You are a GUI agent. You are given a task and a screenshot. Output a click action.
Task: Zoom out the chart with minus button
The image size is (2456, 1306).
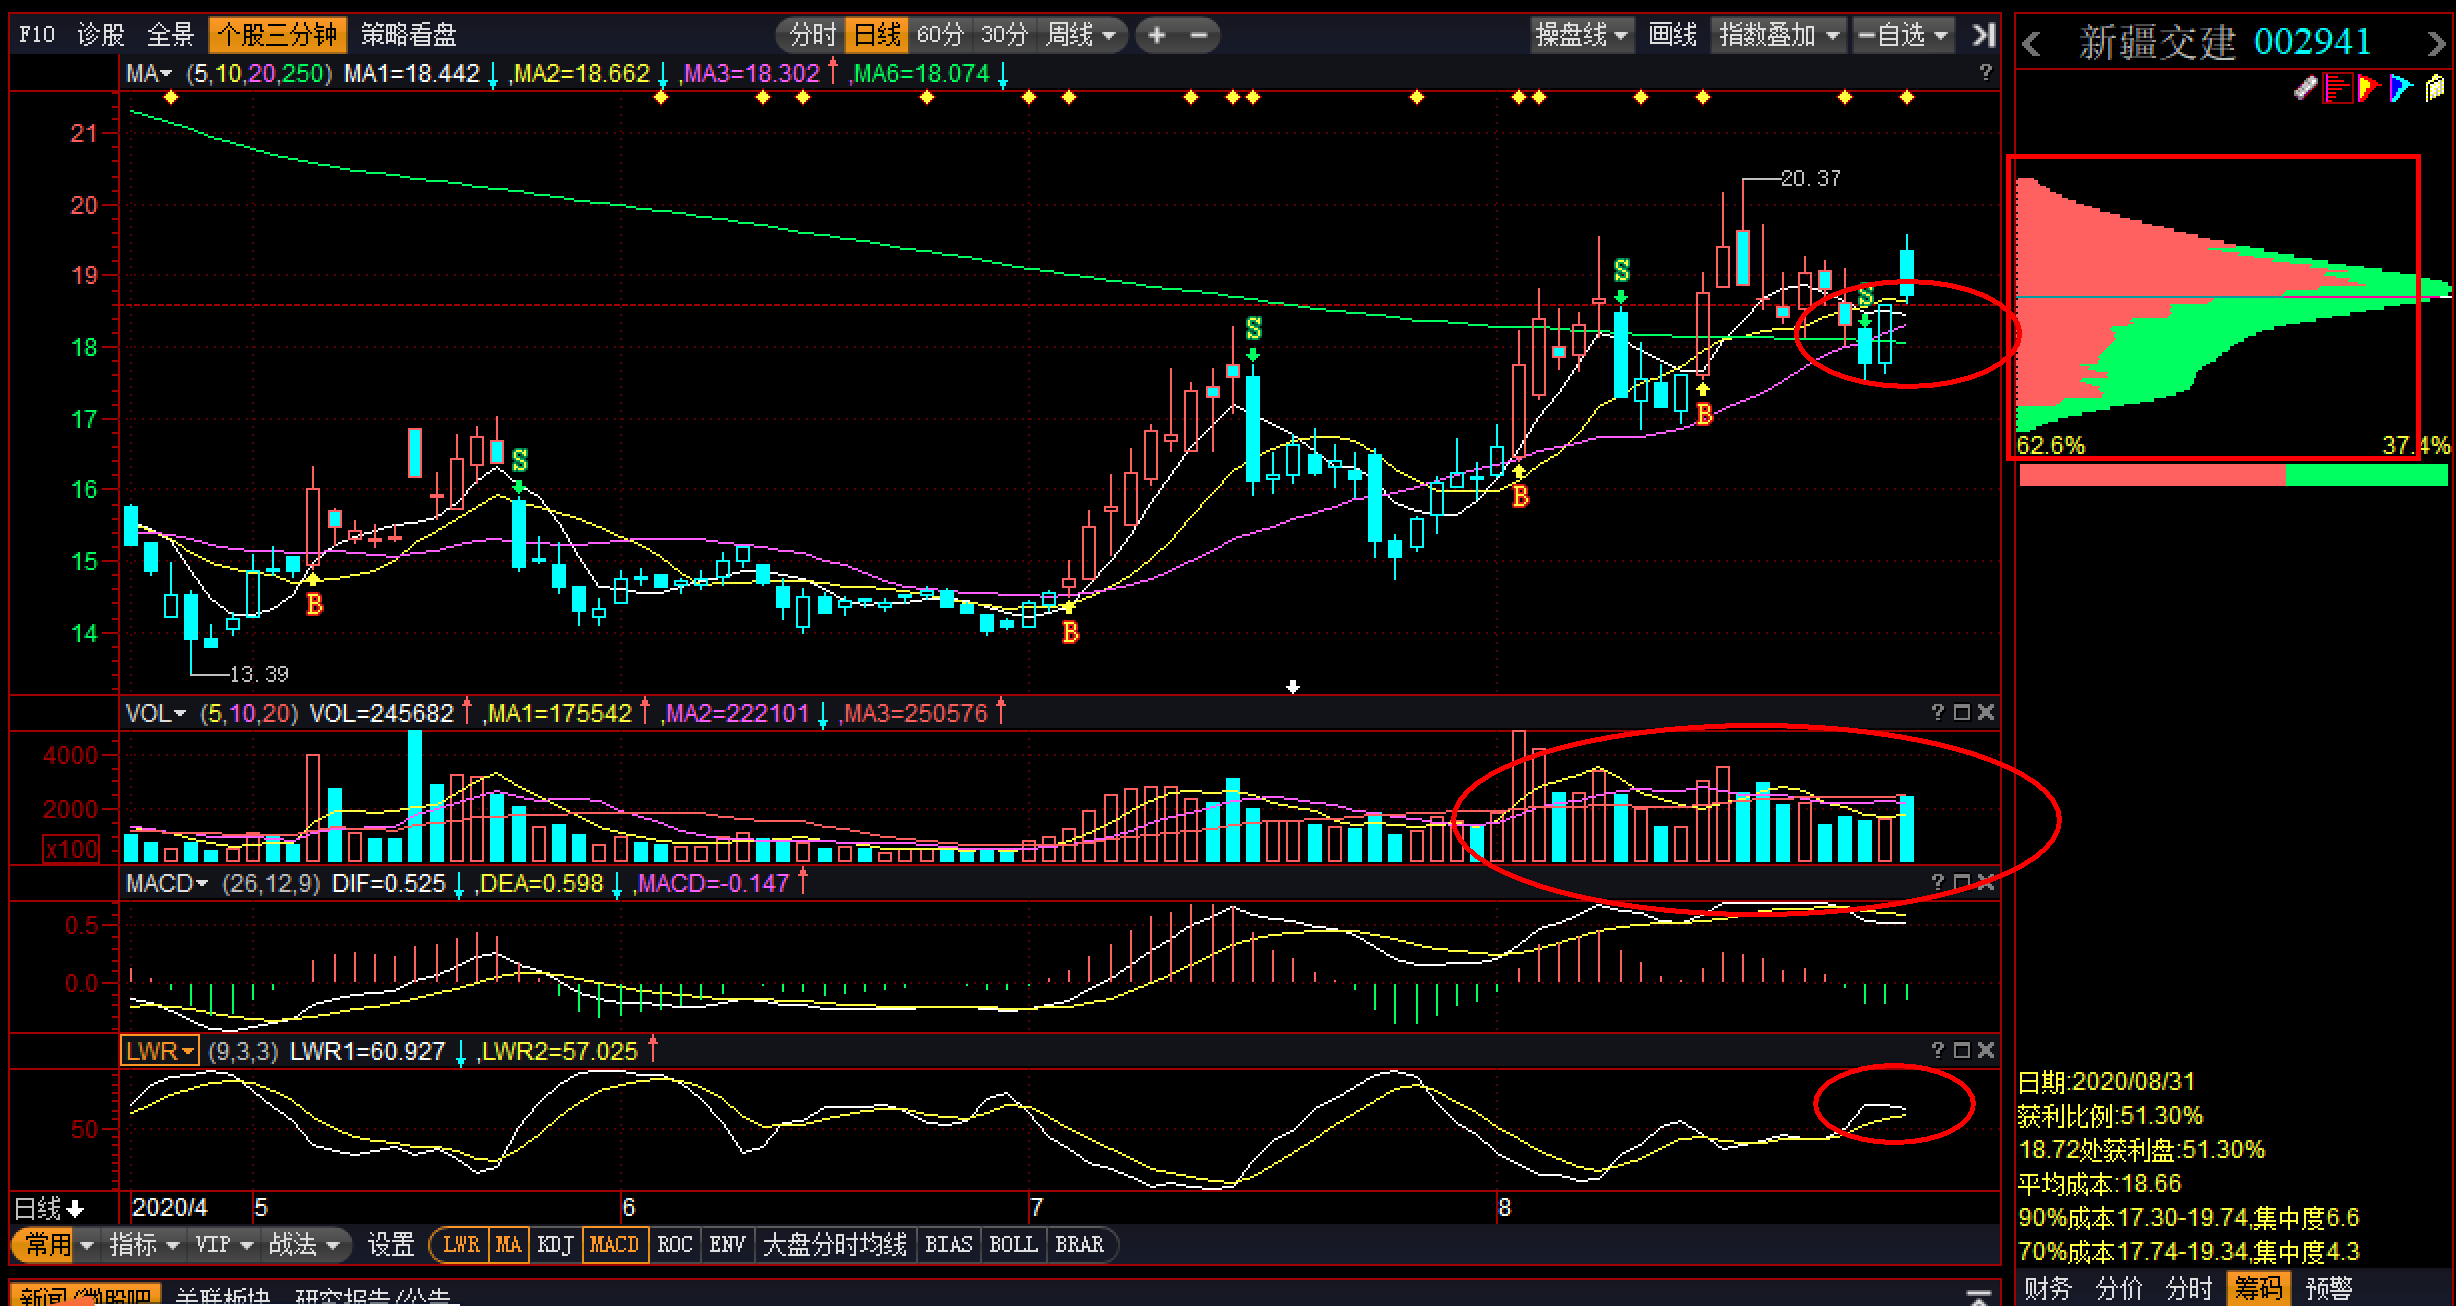click(x=1198, y=35)
